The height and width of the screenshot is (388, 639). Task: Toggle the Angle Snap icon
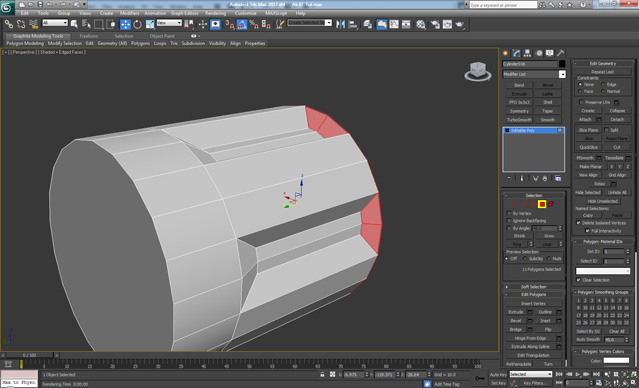click(242, 24)
